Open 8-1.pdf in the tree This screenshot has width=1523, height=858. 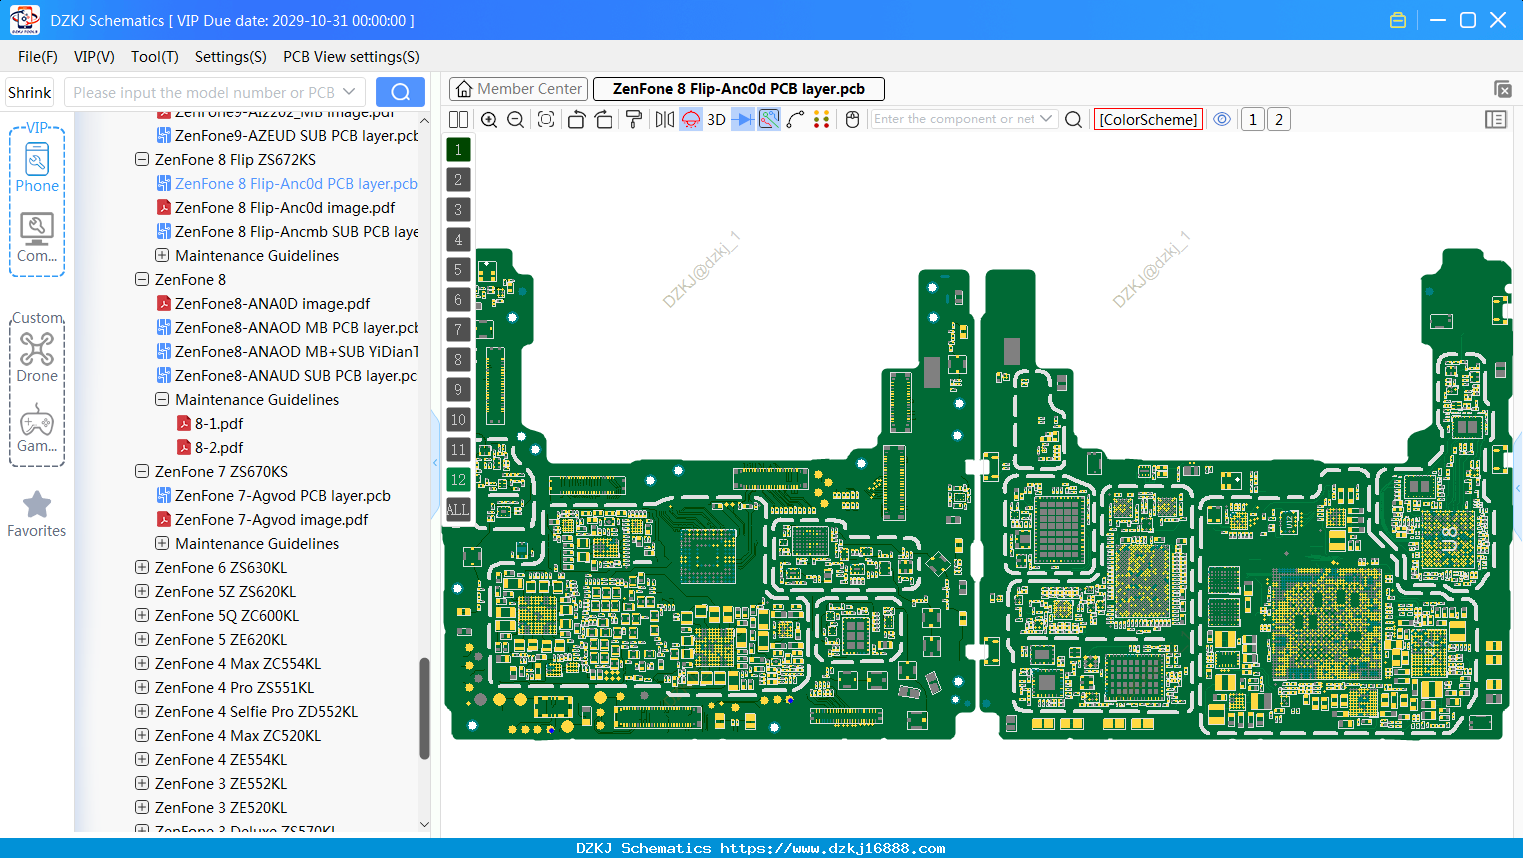(219, 423)
